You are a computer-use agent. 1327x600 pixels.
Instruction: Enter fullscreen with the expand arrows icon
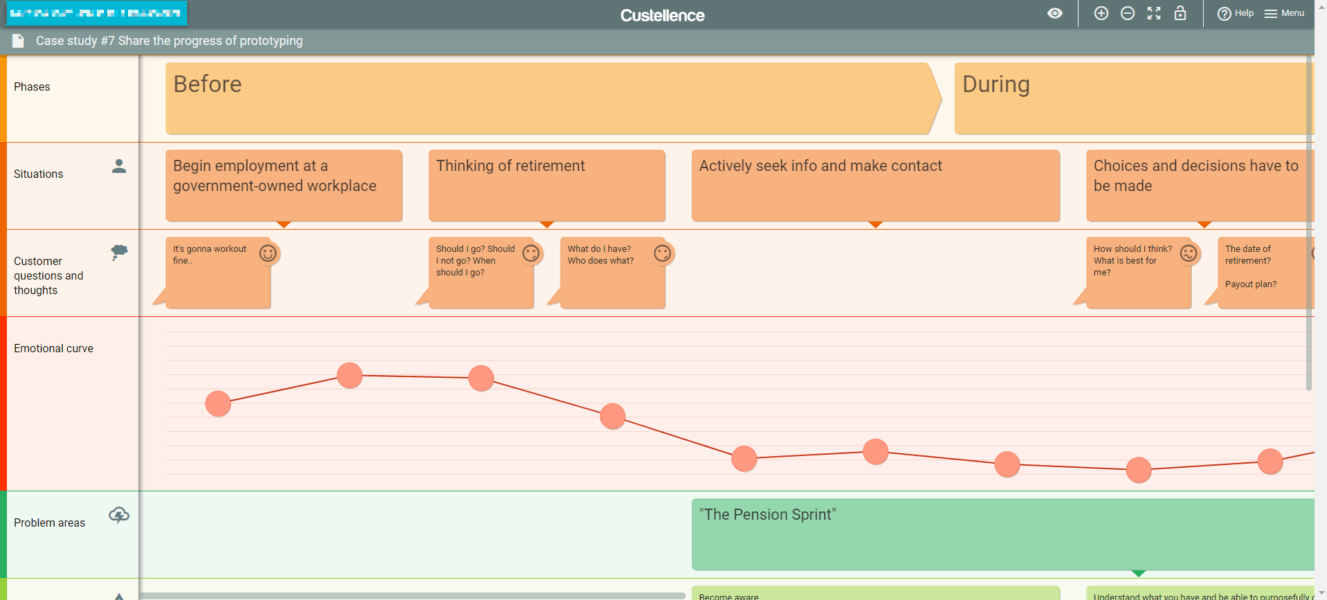1153,13
